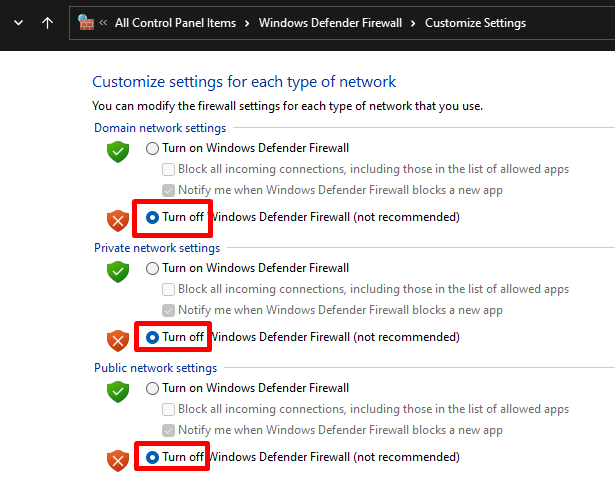Click red shield icon under Public settings

119,460
